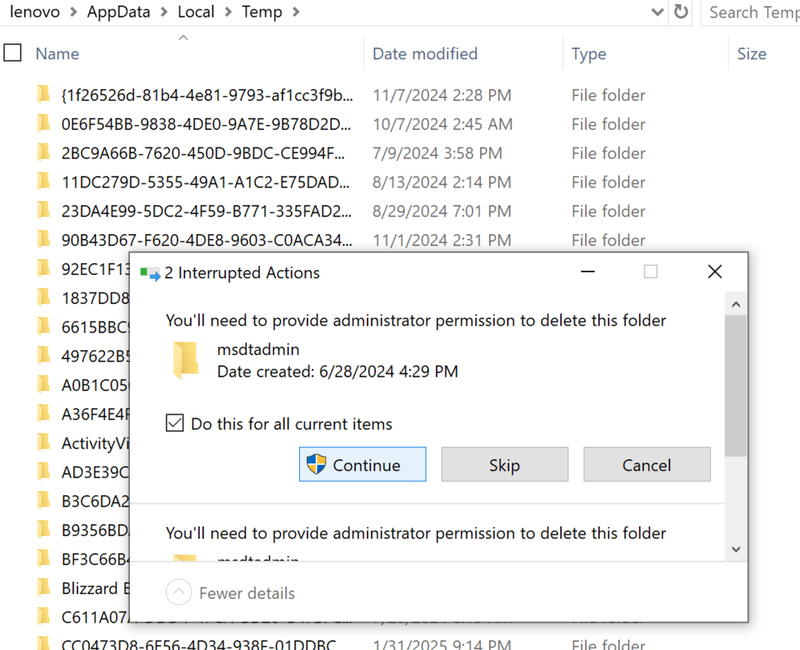The width and height of the screenshot is (800, 650).
Task: Click the Interrupted Actions title bar icon
Action: 150,273
